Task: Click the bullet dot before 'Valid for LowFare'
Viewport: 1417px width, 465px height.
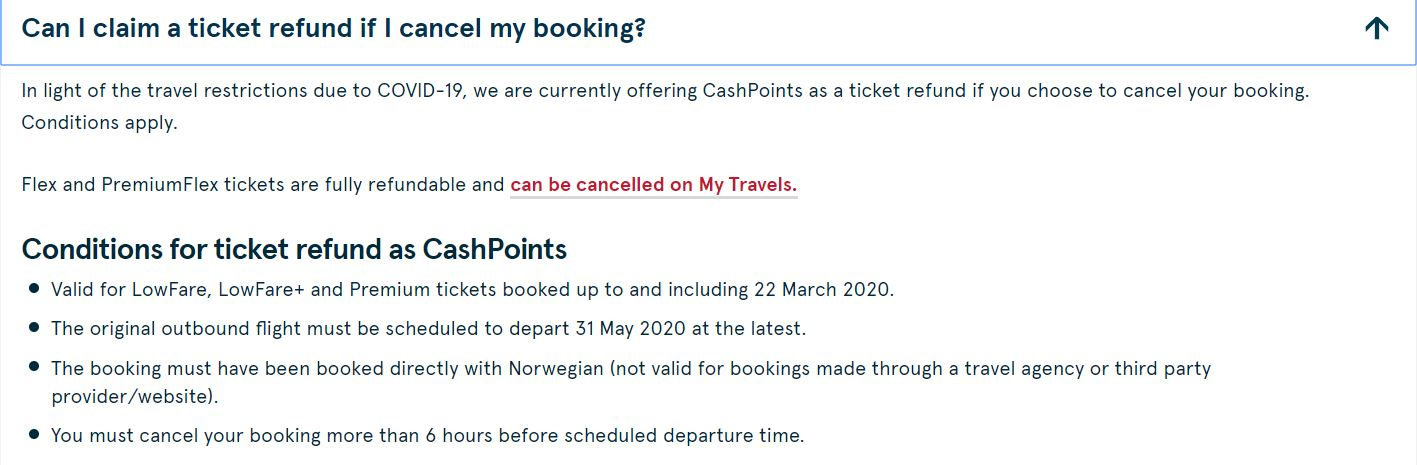Action: tap(34, 289)
